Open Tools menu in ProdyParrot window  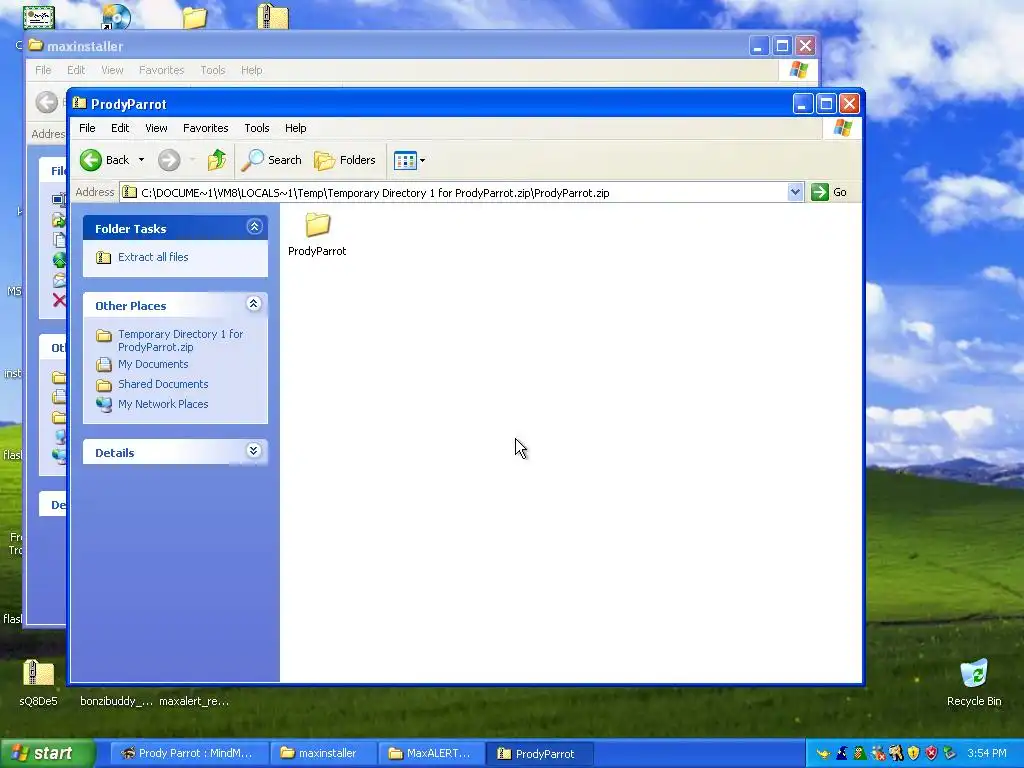point(257,128)
